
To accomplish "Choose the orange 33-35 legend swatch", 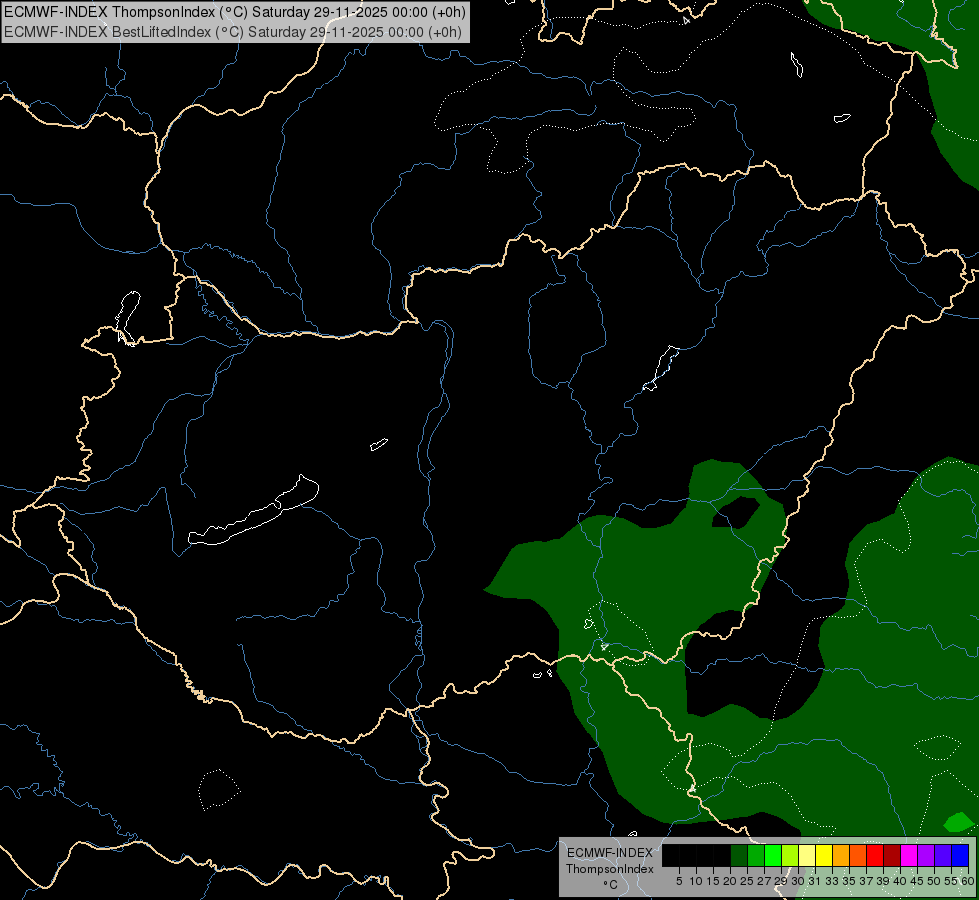I will (x=841, y=855).
